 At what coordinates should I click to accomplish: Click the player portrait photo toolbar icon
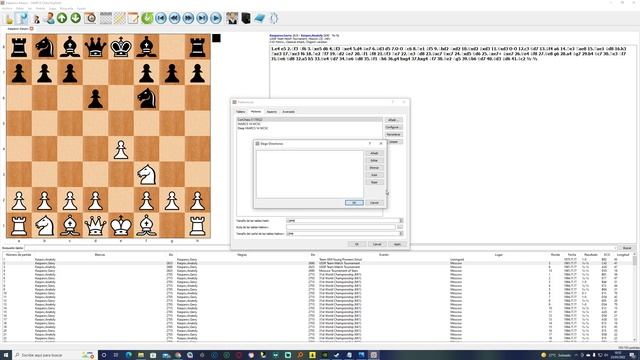(232, 18)
